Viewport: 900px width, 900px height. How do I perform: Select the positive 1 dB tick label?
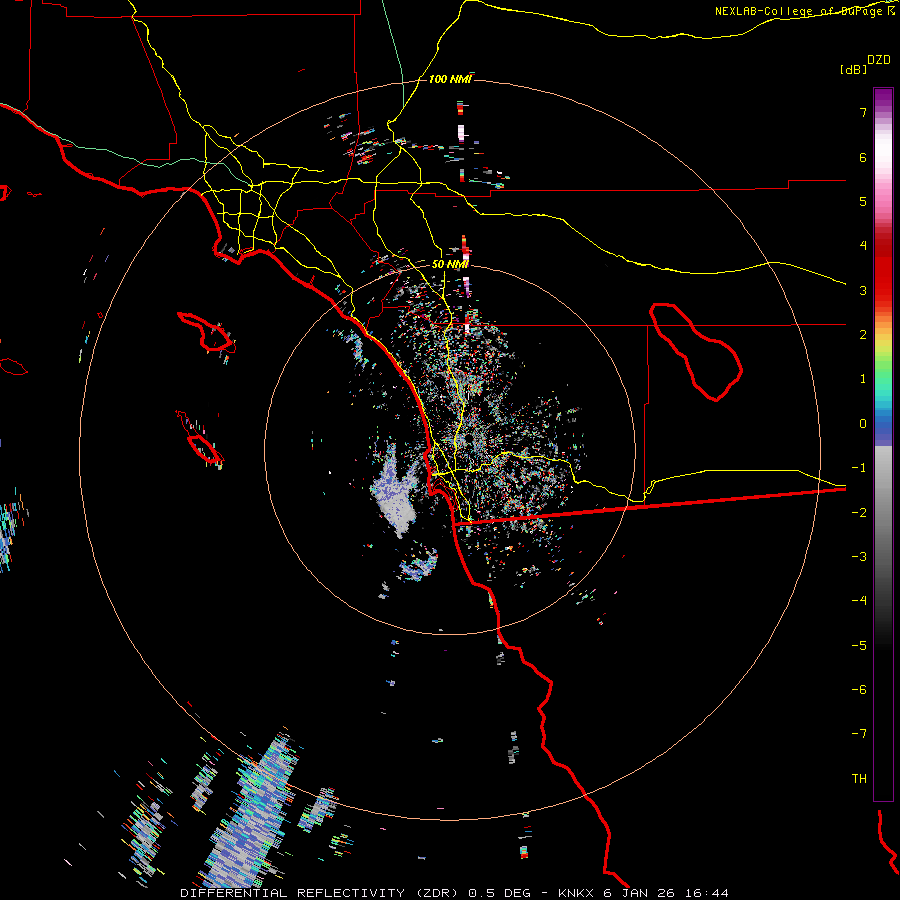pyautogui.click(x=863, y=379)
